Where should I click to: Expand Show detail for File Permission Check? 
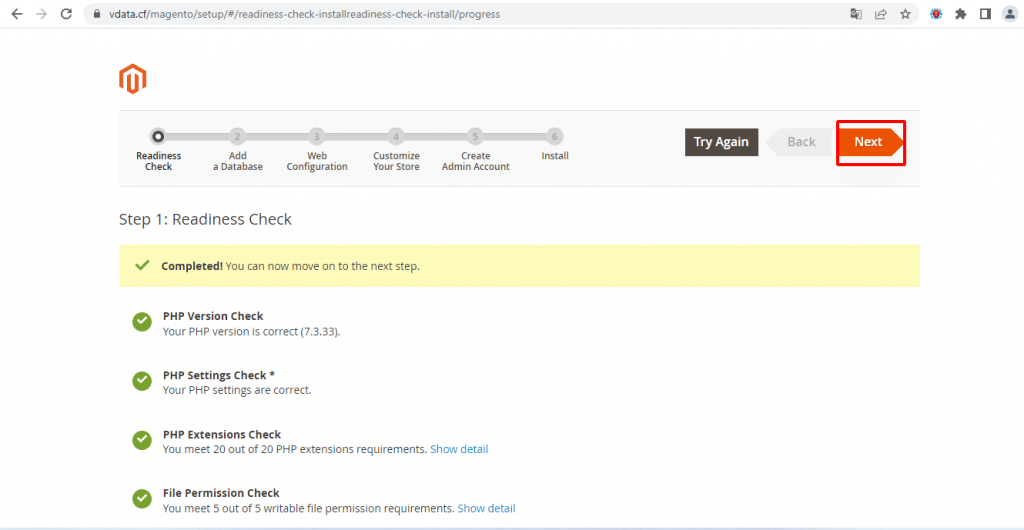[487, 508]
